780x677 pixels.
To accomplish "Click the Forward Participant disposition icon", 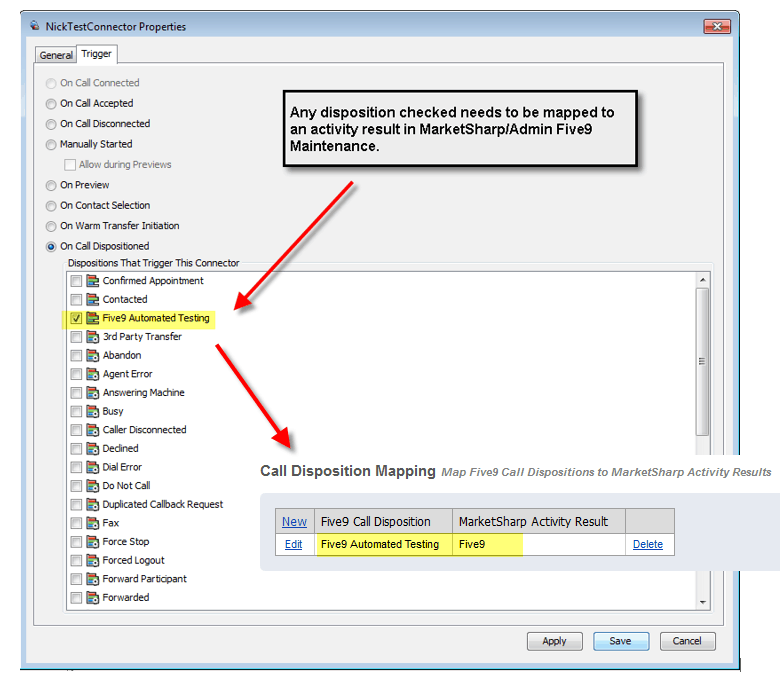I will [93, 579].
